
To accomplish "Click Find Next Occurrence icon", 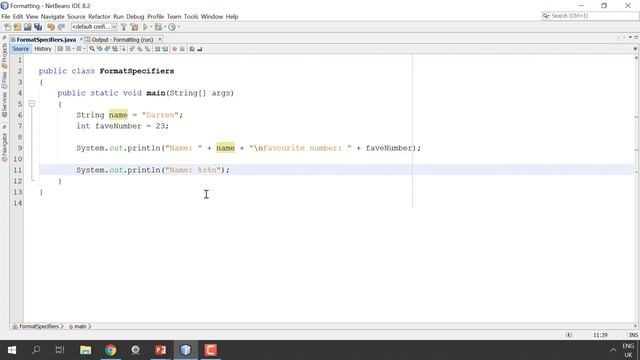I will click(x=107, y=49).
